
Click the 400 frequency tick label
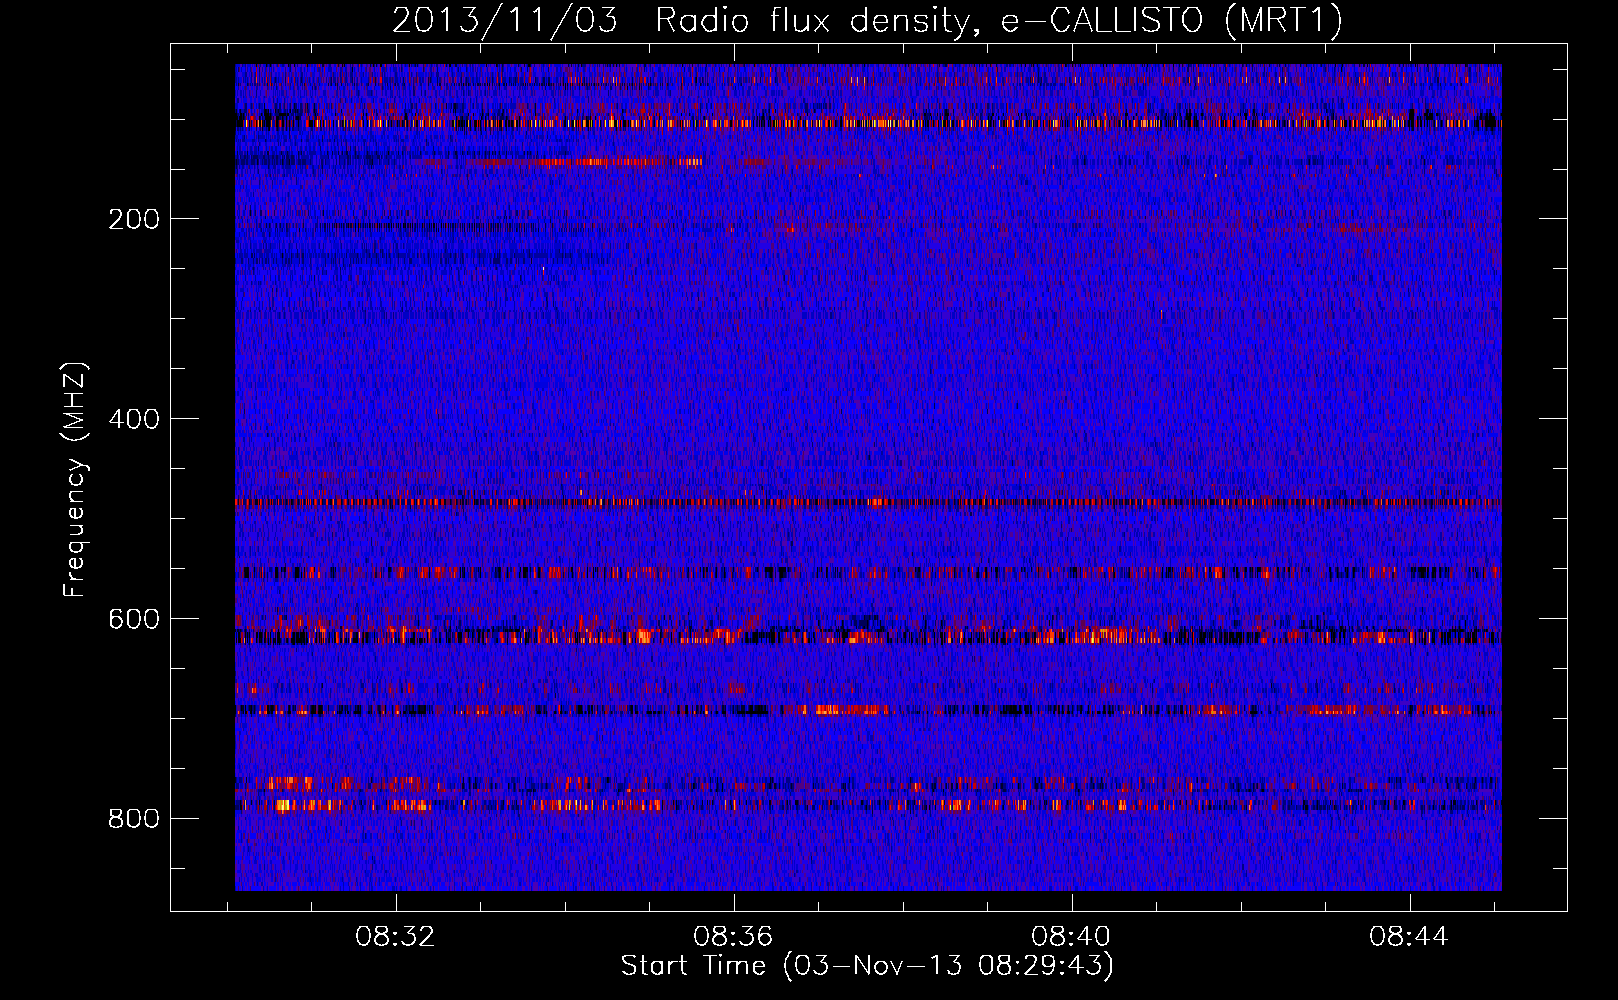click(x=134, y=419)
